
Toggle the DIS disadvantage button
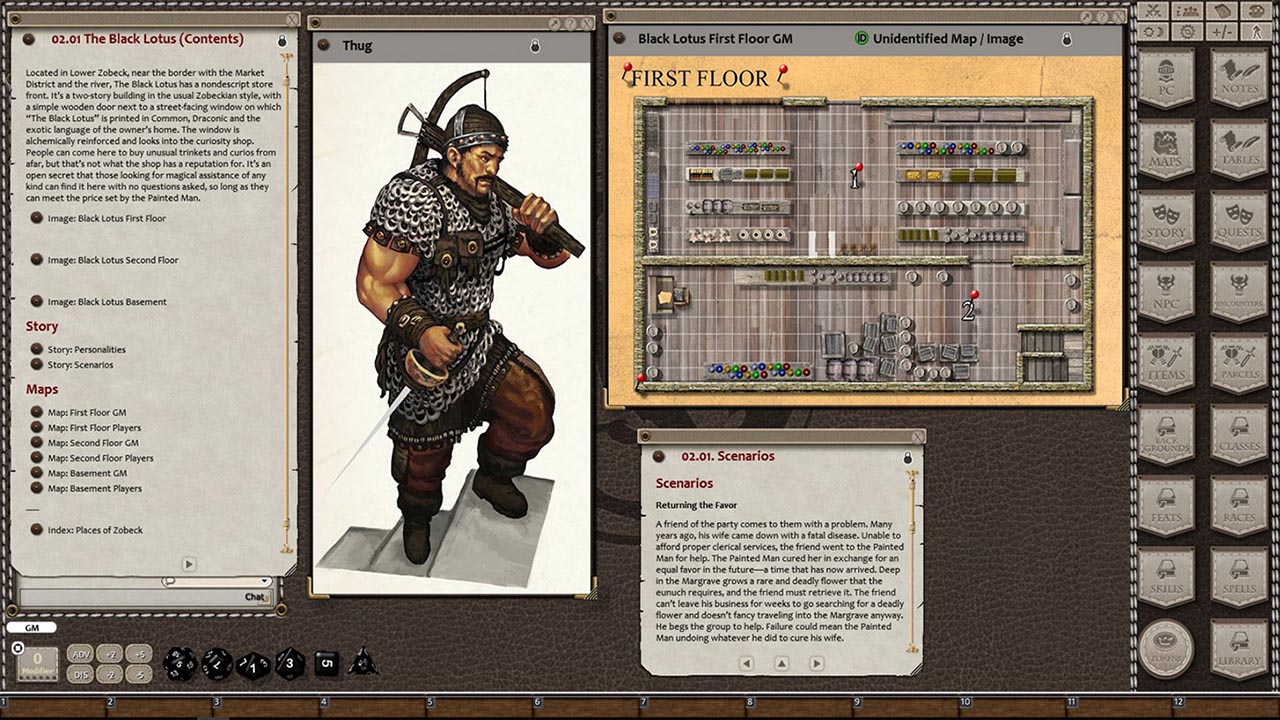click(80, 675)
